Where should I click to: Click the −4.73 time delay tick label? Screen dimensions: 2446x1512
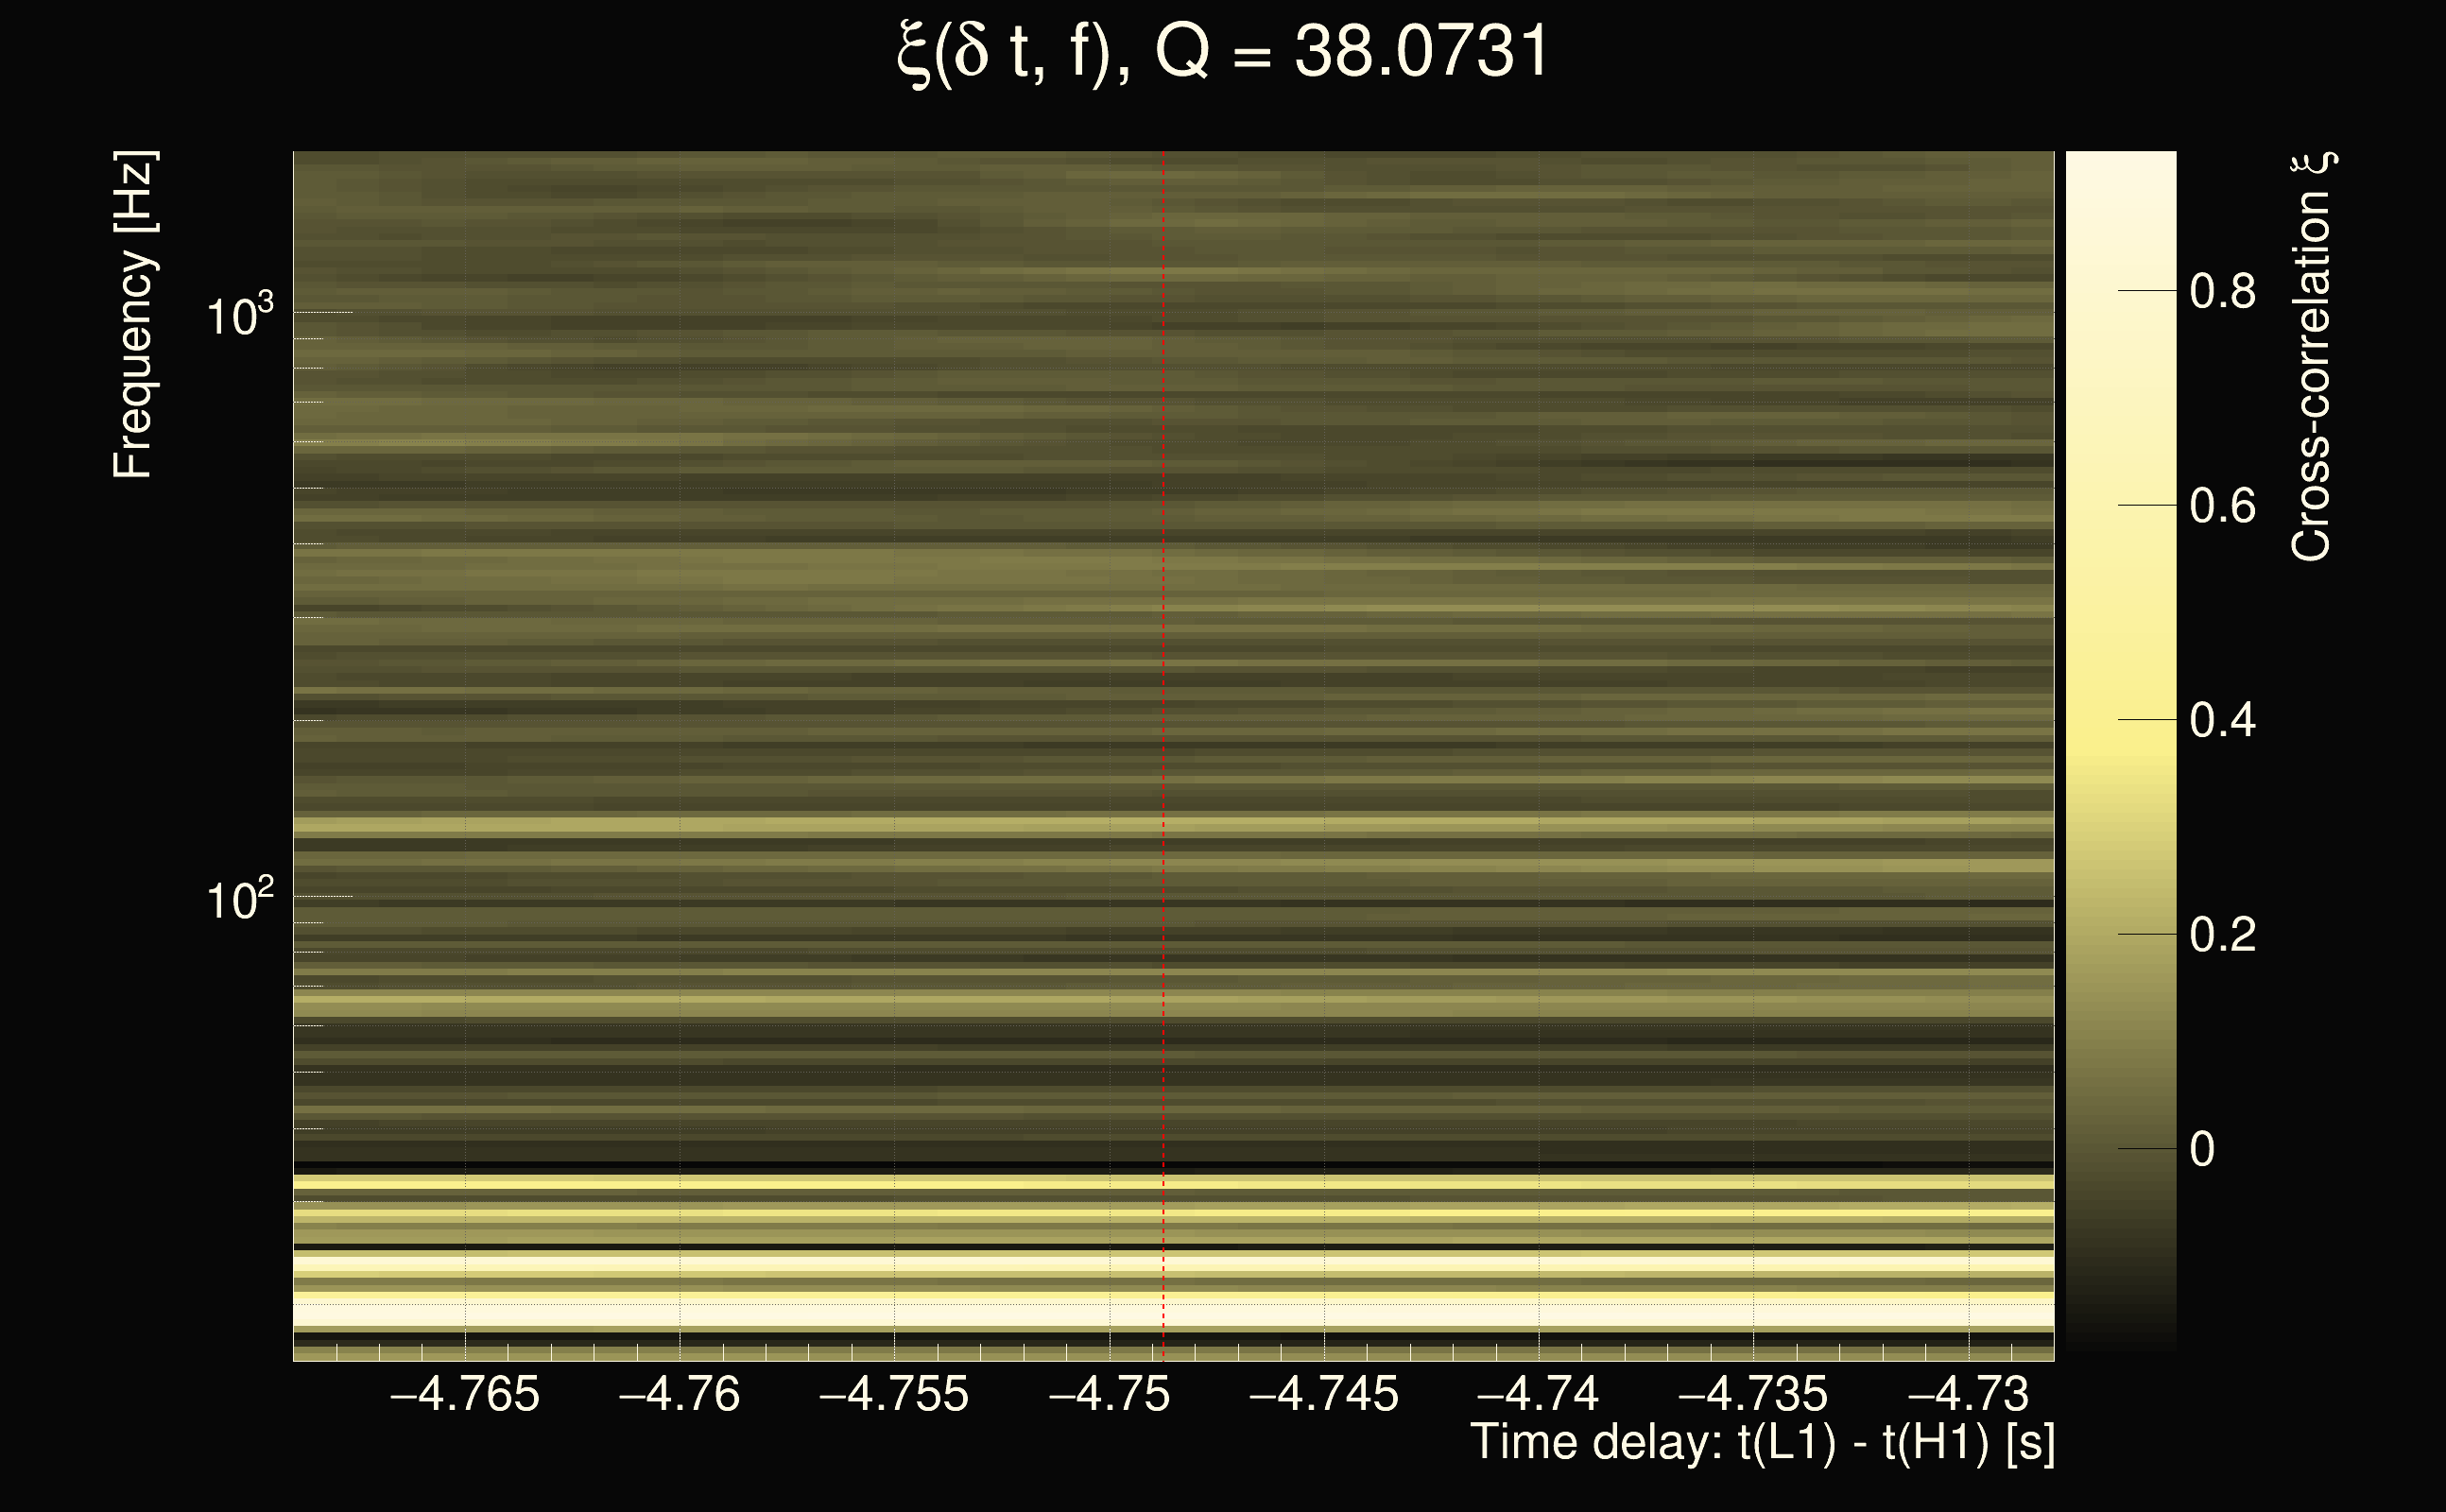point(1968,1394)
